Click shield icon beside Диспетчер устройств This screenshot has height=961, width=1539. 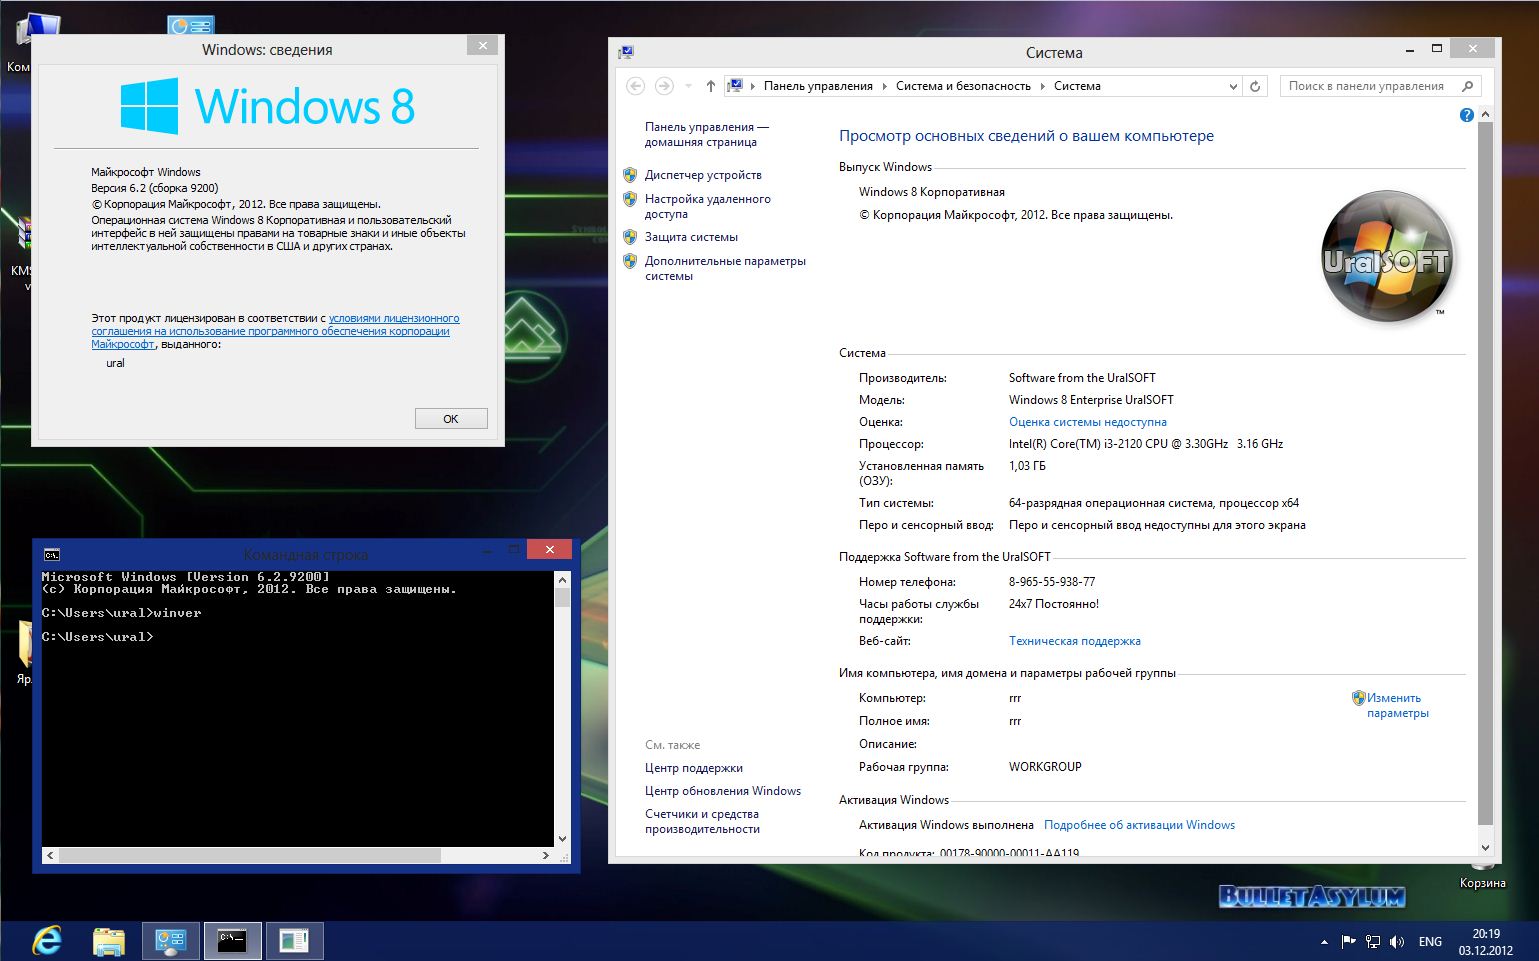[630, 175]
